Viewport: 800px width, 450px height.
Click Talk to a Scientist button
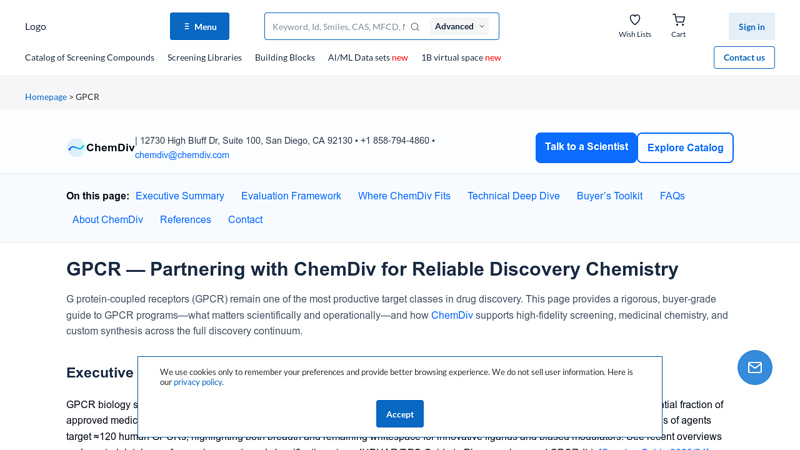[x=586, y=147]
